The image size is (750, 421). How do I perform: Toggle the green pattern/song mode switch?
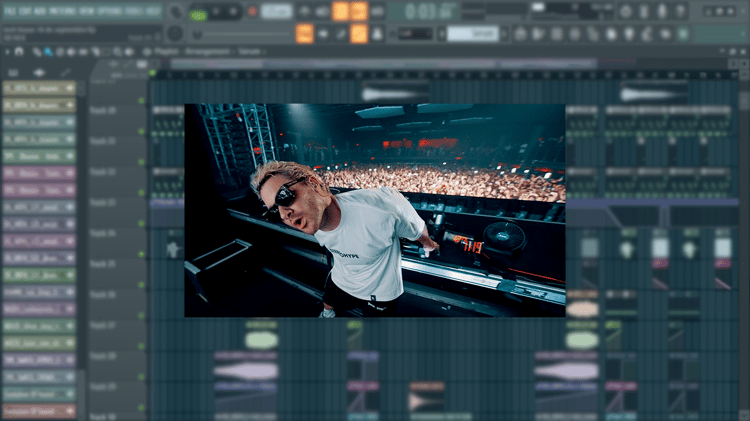pyautogui.click(x=198, y=15)
